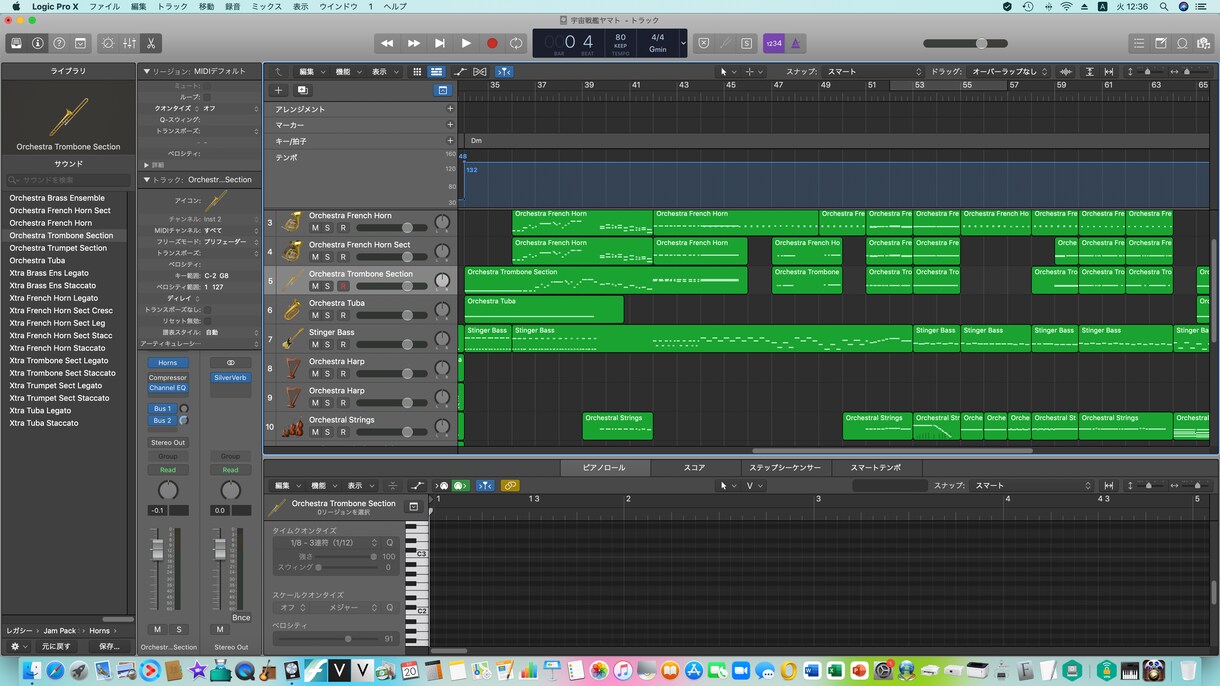Image resolution: width=1220 pixels, height=686 pixels.
Task: Toggle Cycle mode in the transport
Action: click(x=516, y=43)
